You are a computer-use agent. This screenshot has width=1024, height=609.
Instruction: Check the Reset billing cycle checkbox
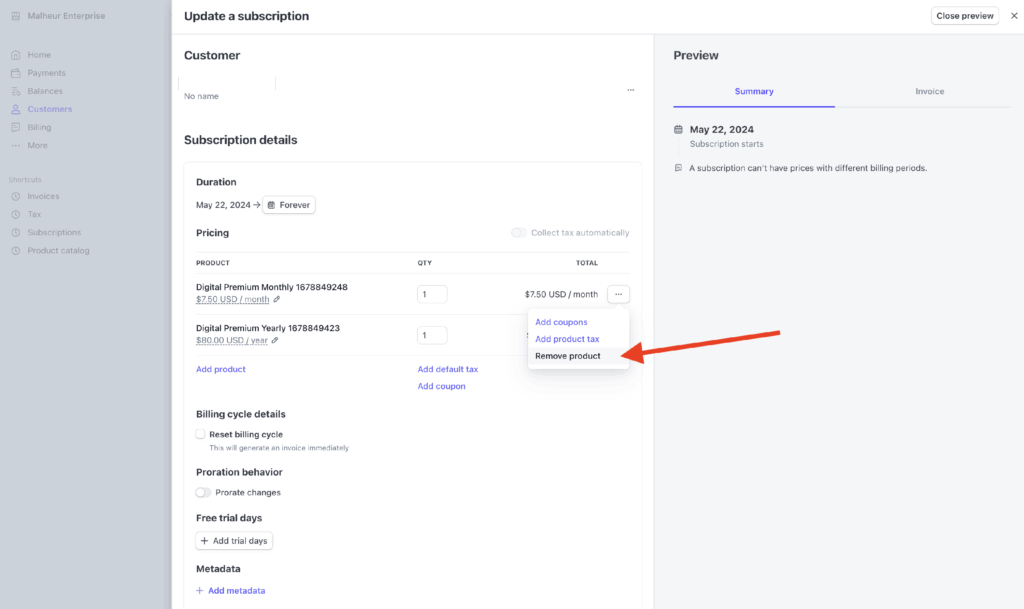point(201,434)
